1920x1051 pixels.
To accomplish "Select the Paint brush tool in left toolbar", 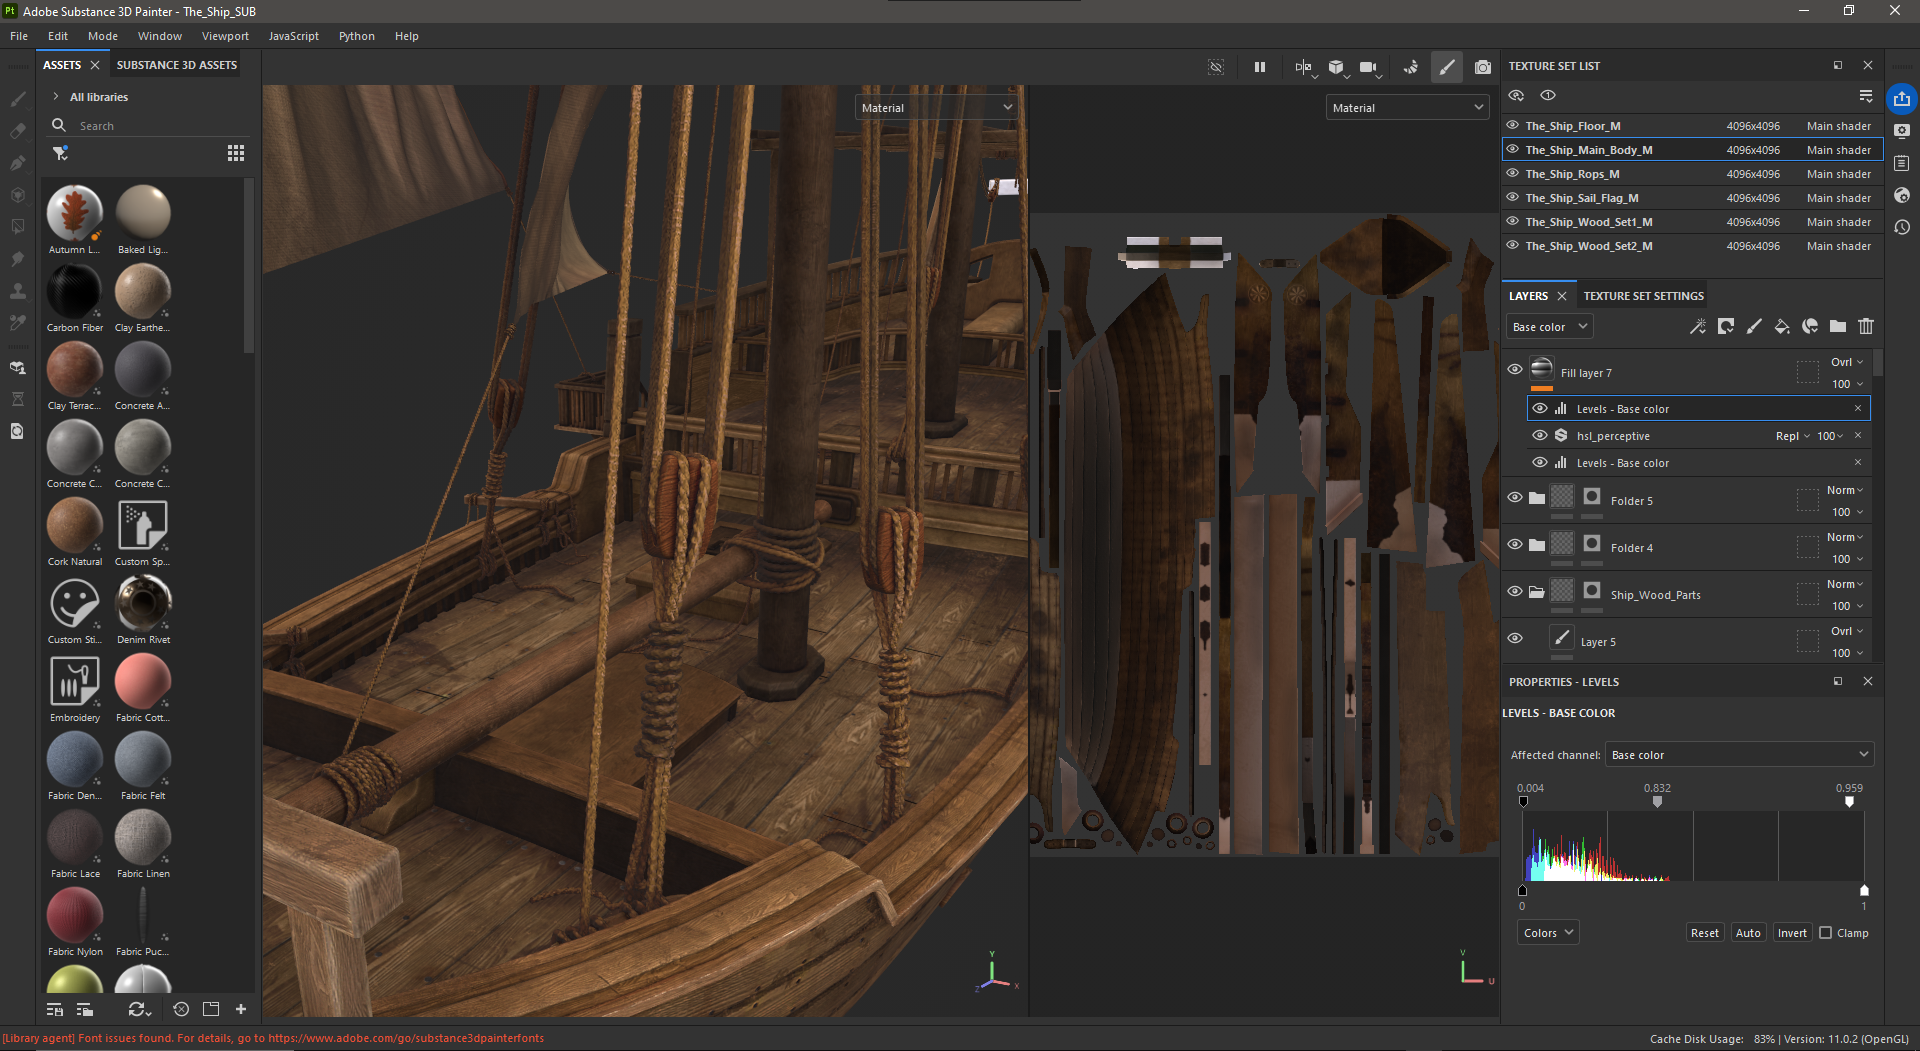I will [x=17, y=99].
